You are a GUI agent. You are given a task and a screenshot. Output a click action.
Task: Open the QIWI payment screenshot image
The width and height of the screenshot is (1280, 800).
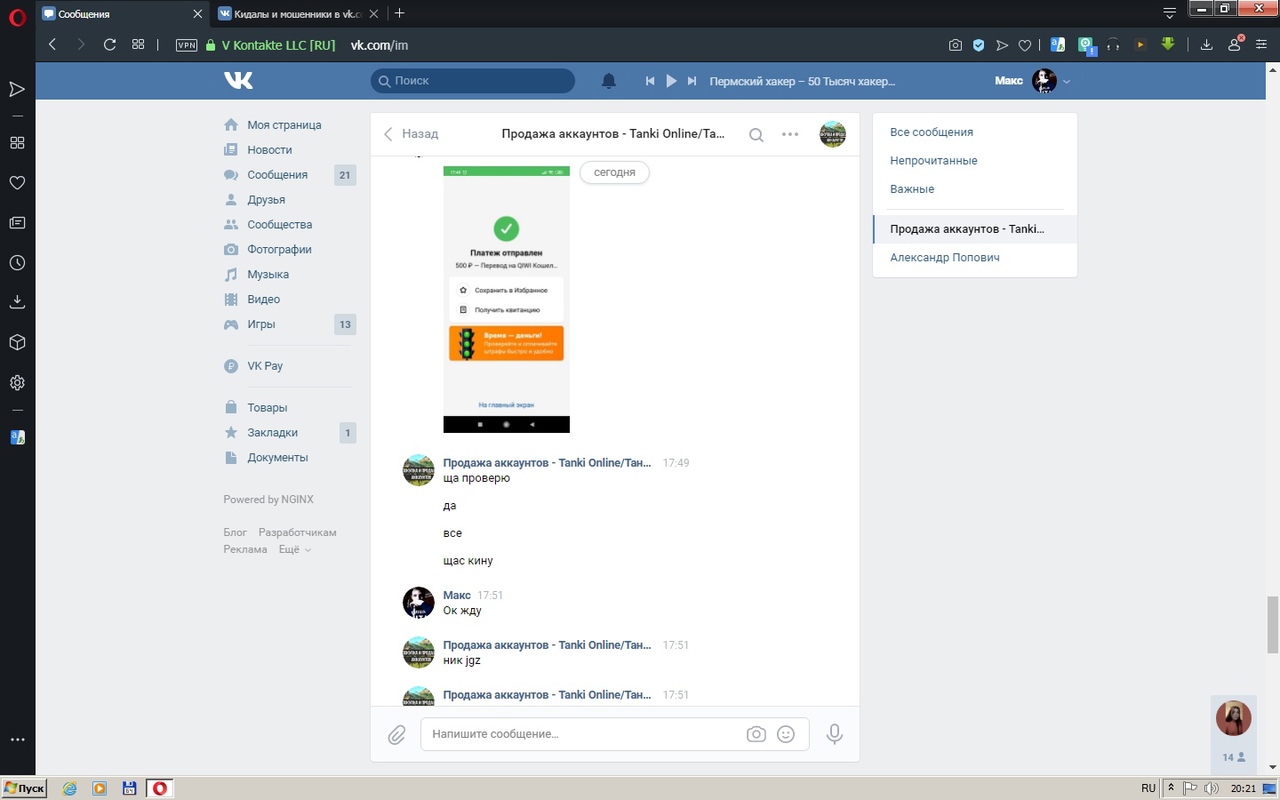click(506, 299)
